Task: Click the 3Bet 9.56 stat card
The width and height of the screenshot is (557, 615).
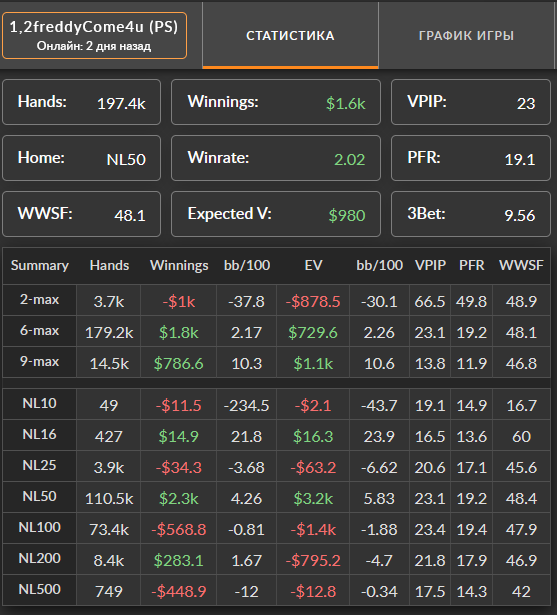Action: click(471, 214)
